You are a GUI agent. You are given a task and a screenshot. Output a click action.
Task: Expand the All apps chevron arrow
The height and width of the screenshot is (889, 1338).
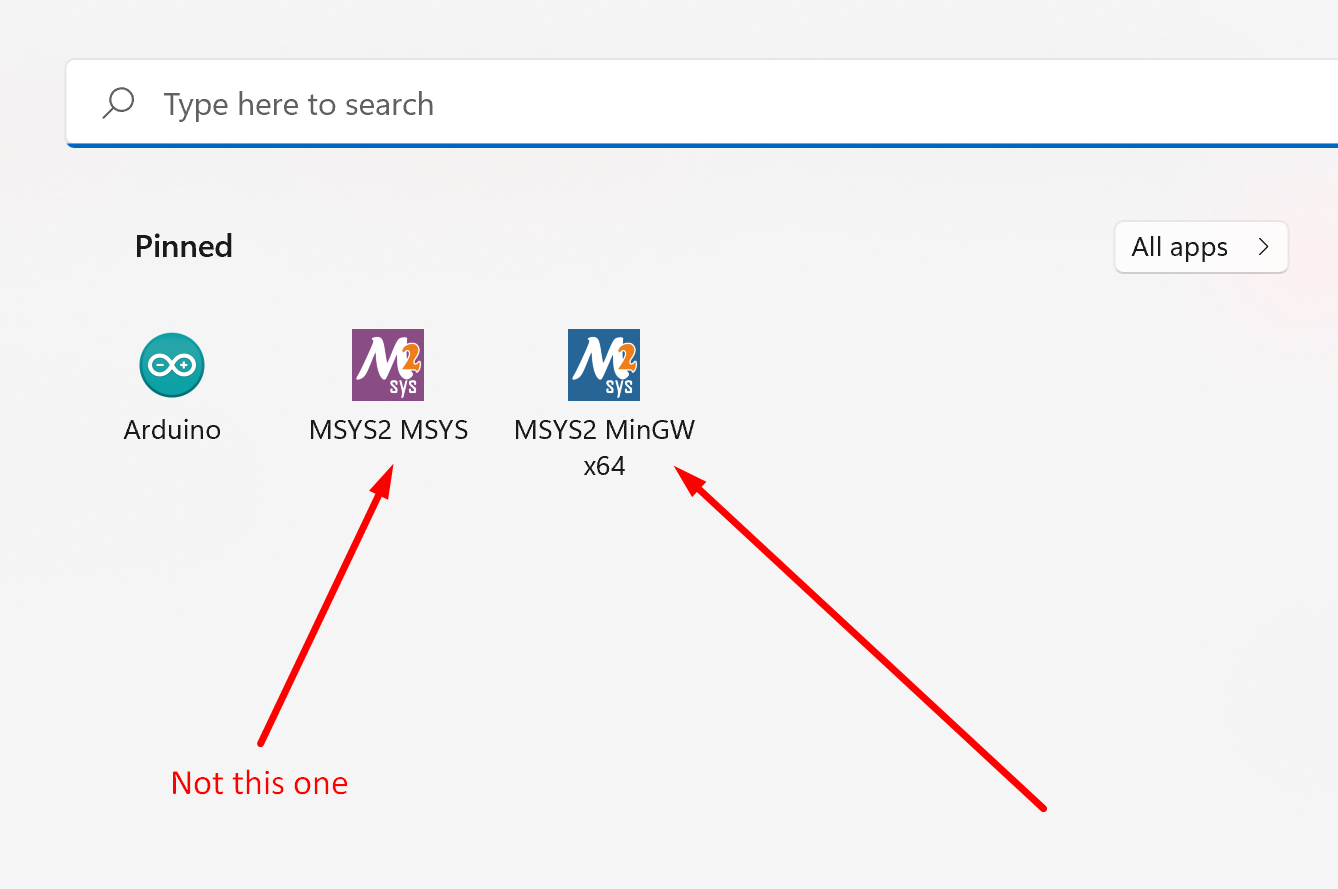pos(1263,247)
